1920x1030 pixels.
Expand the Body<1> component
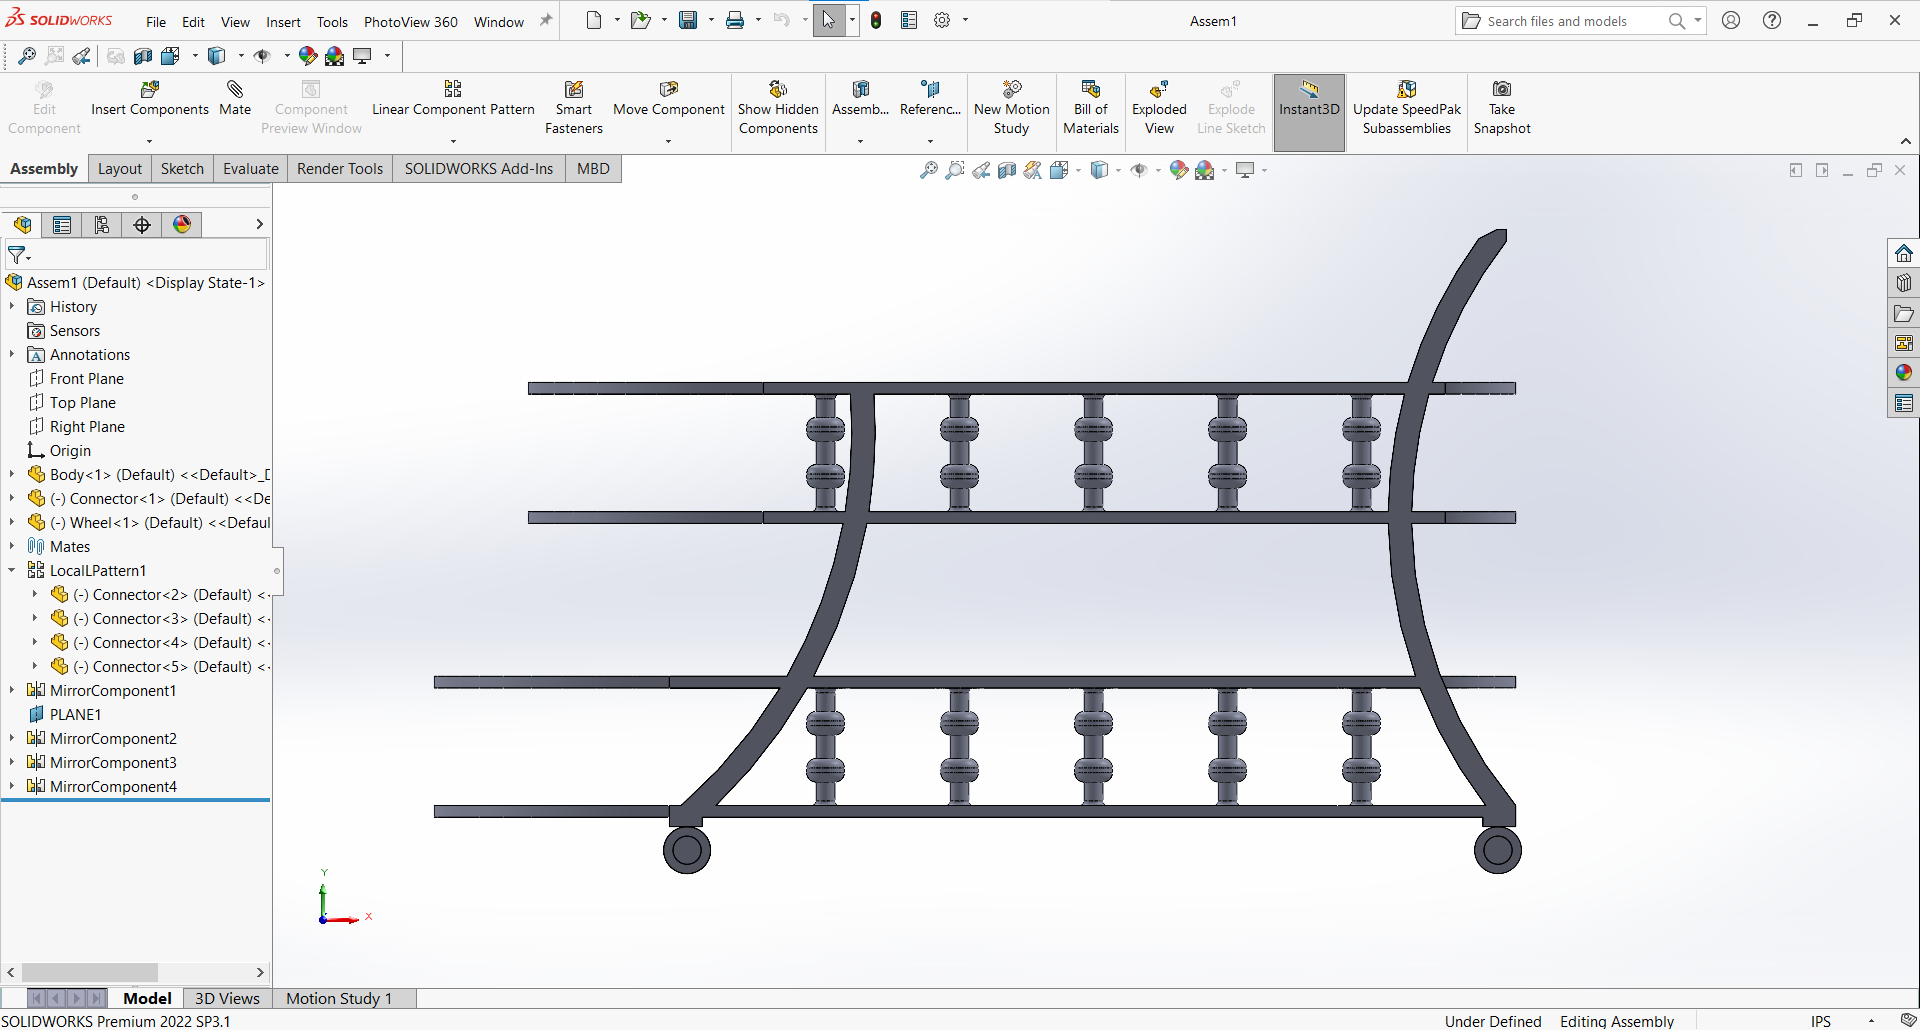(x=12, y=475)
